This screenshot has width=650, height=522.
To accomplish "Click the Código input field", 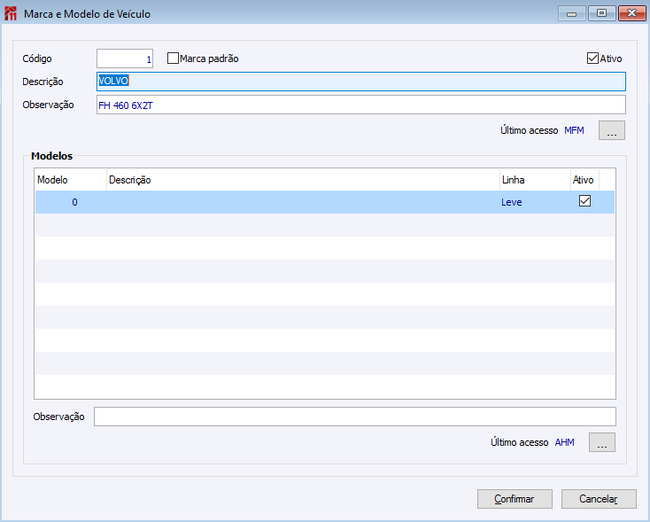I will 125,58.
